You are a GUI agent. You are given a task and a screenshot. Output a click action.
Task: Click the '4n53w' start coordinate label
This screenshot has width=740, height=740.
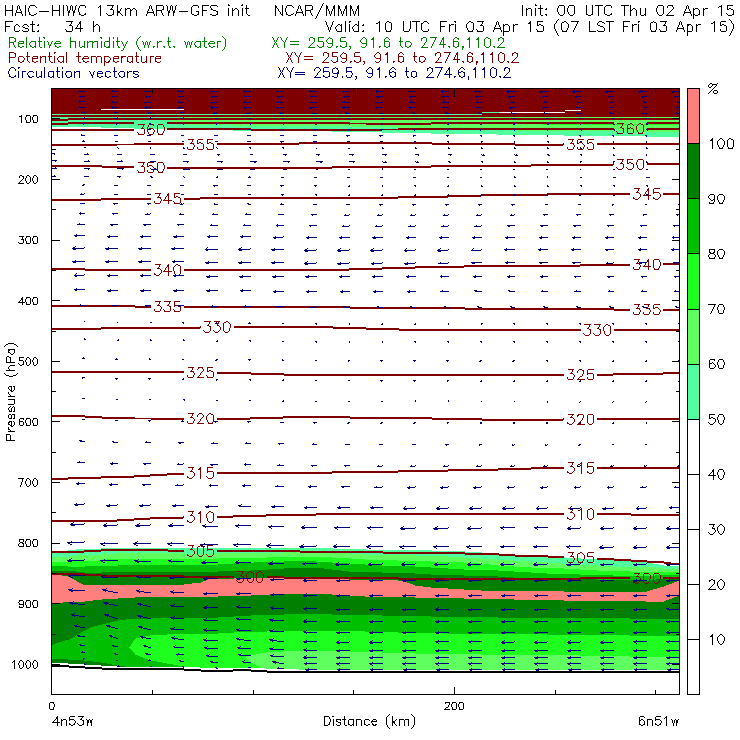pyautogui.click(x=72, y=722)
